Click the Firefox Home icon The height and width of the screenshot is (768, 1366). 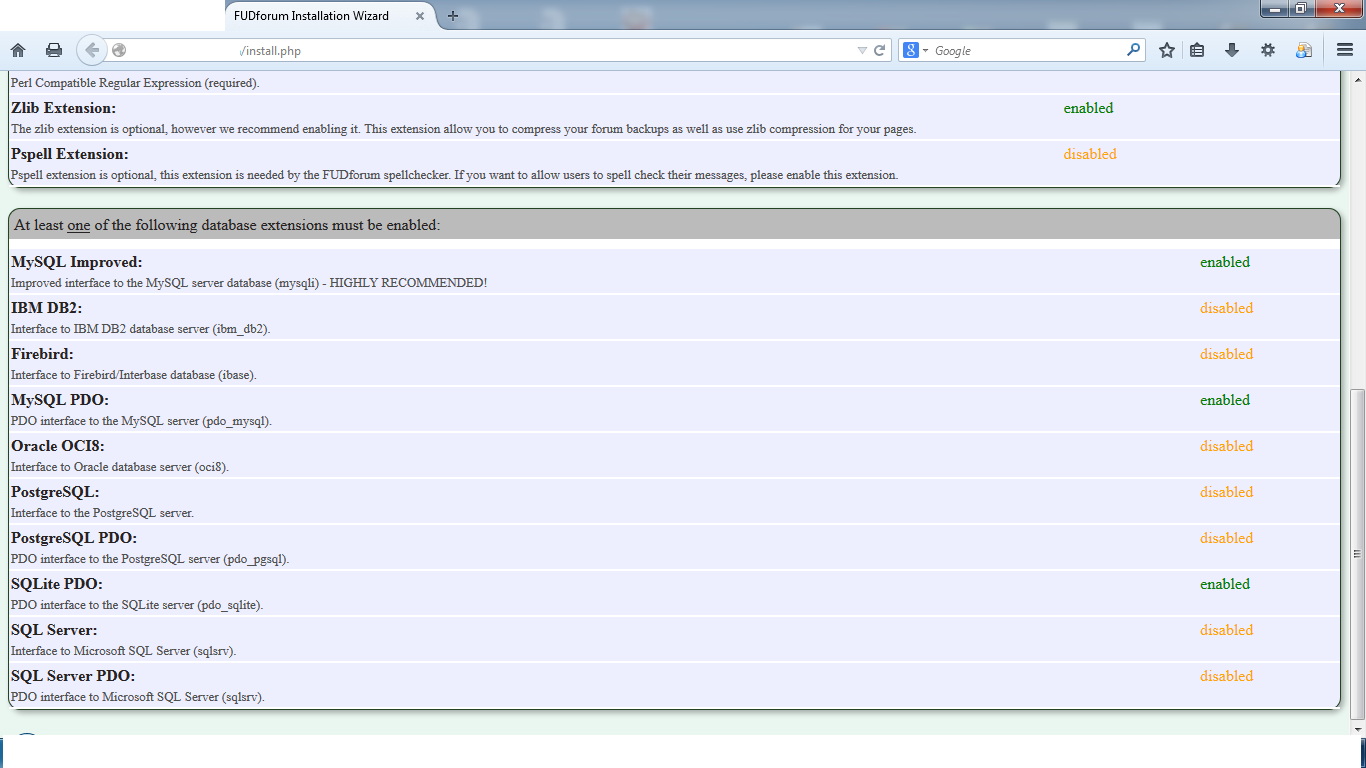[x=18, y=50]
